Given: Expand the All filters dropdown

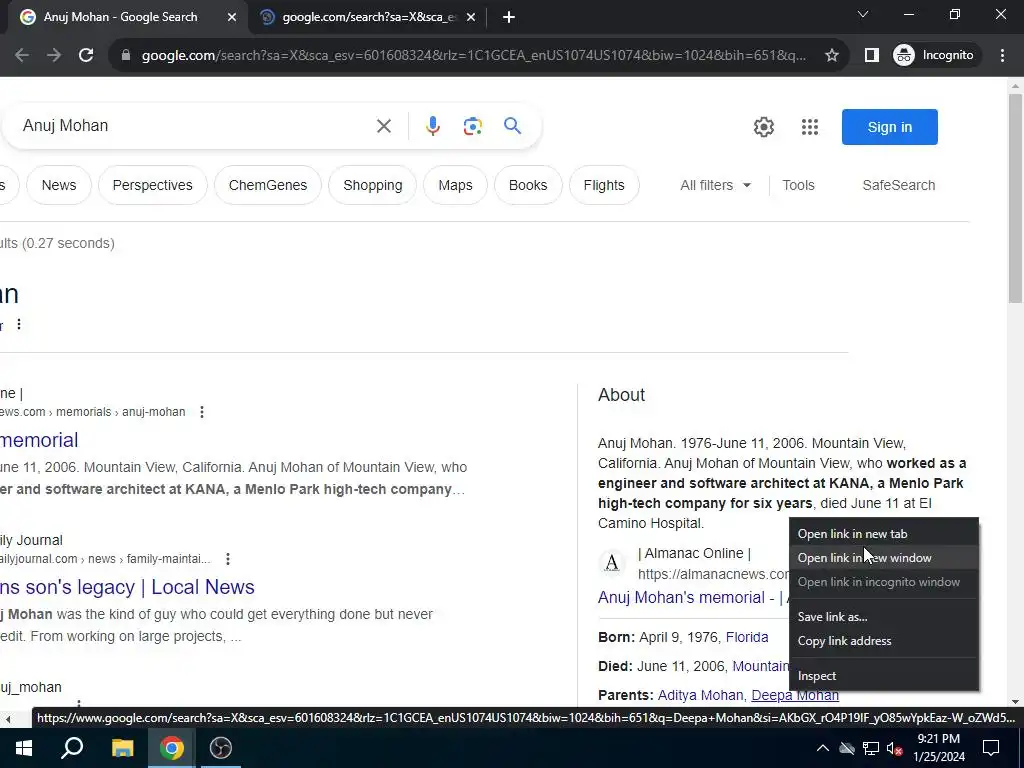Looking at the screenshot, I should coord(715,185).
